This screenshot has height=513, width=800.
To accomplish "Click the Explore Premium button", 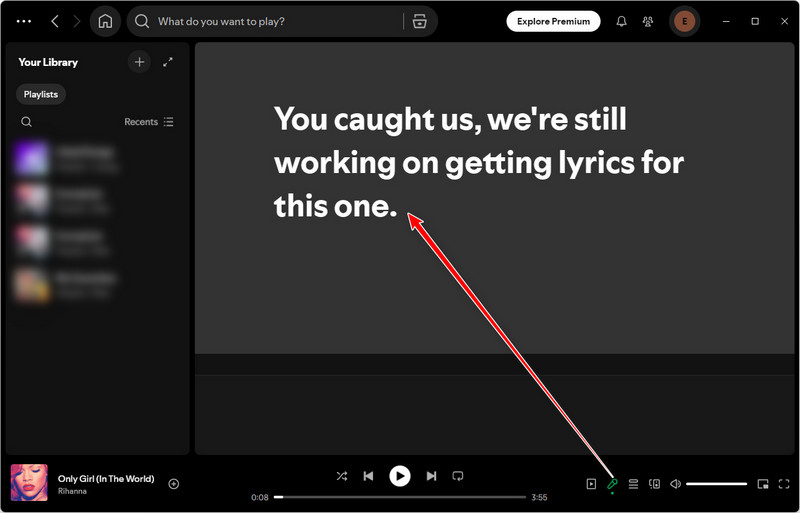I will pyautogui.click(x=553, y=21).
